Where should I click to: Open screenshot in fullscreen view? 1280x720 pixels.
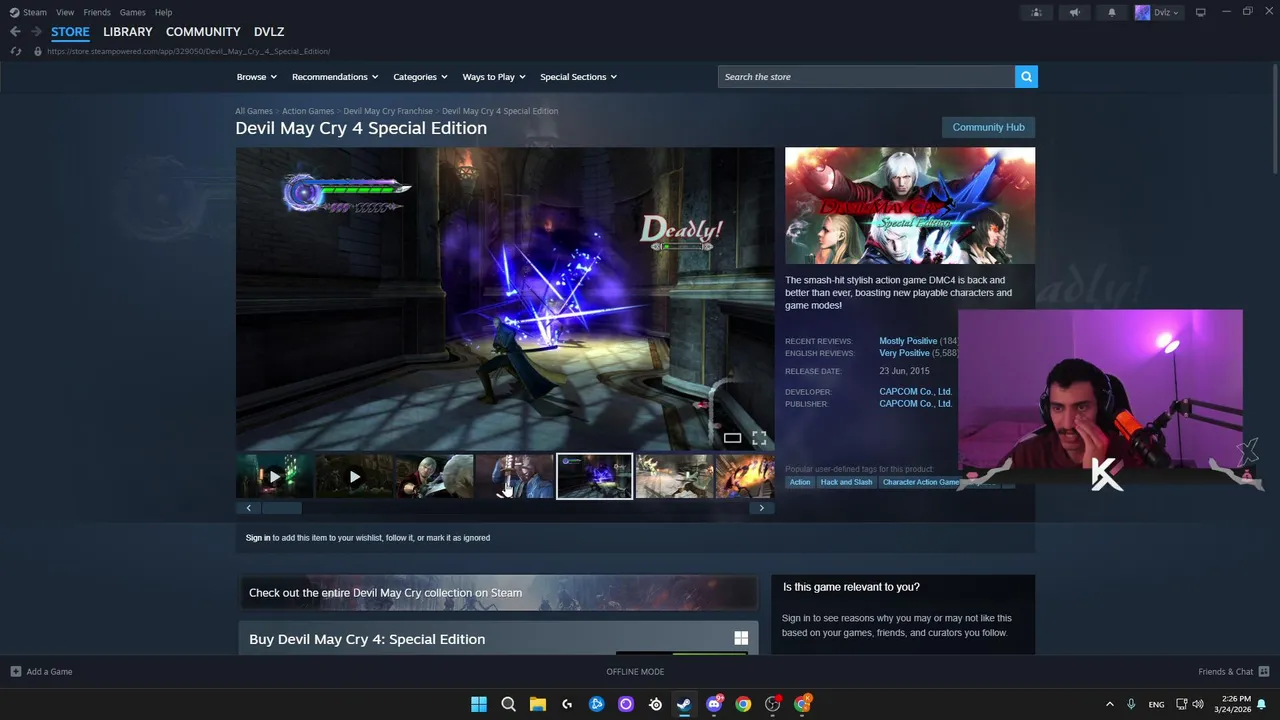pos(759,438)
